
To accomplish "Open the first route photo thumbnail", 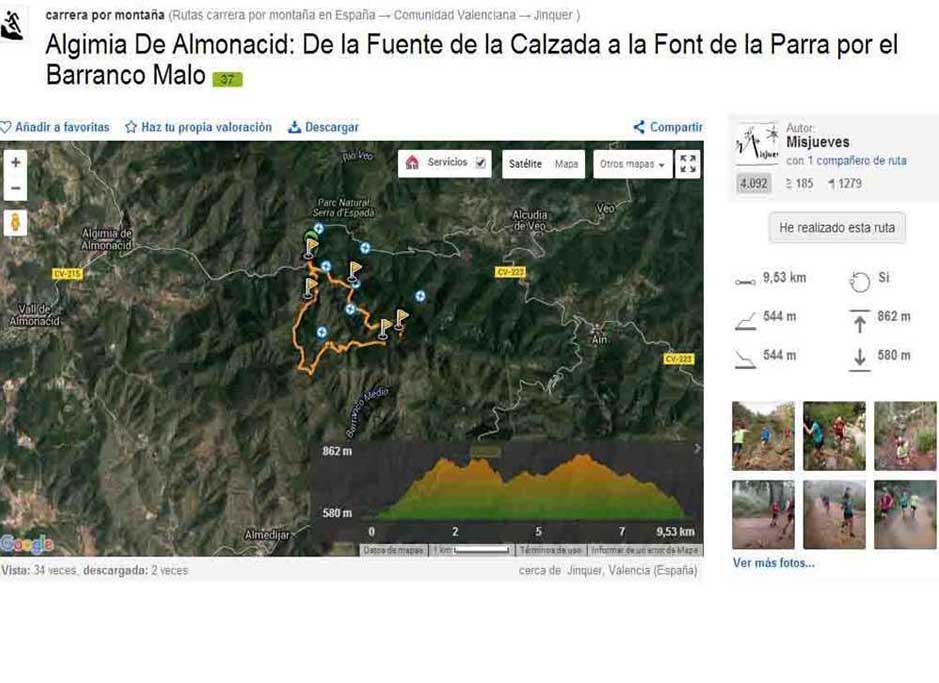I will 763,436.
